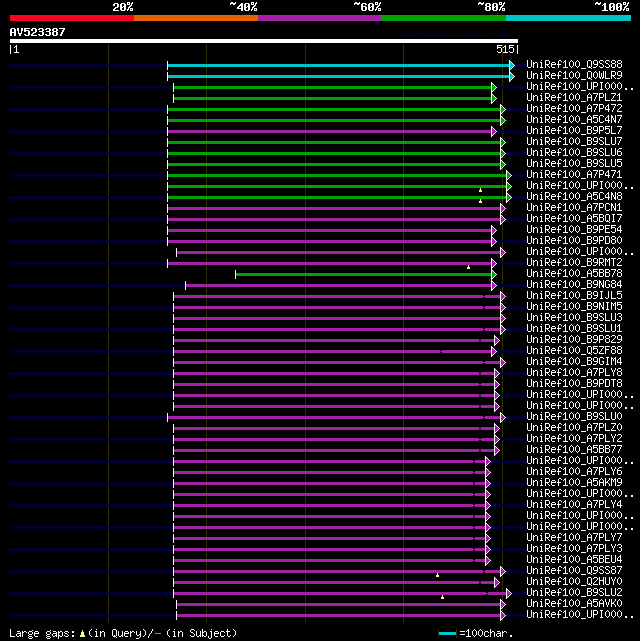Click the yellow gap marker below the B9RMT2 bar
This screenshot has width=640, height=641.
pos(468,267)
